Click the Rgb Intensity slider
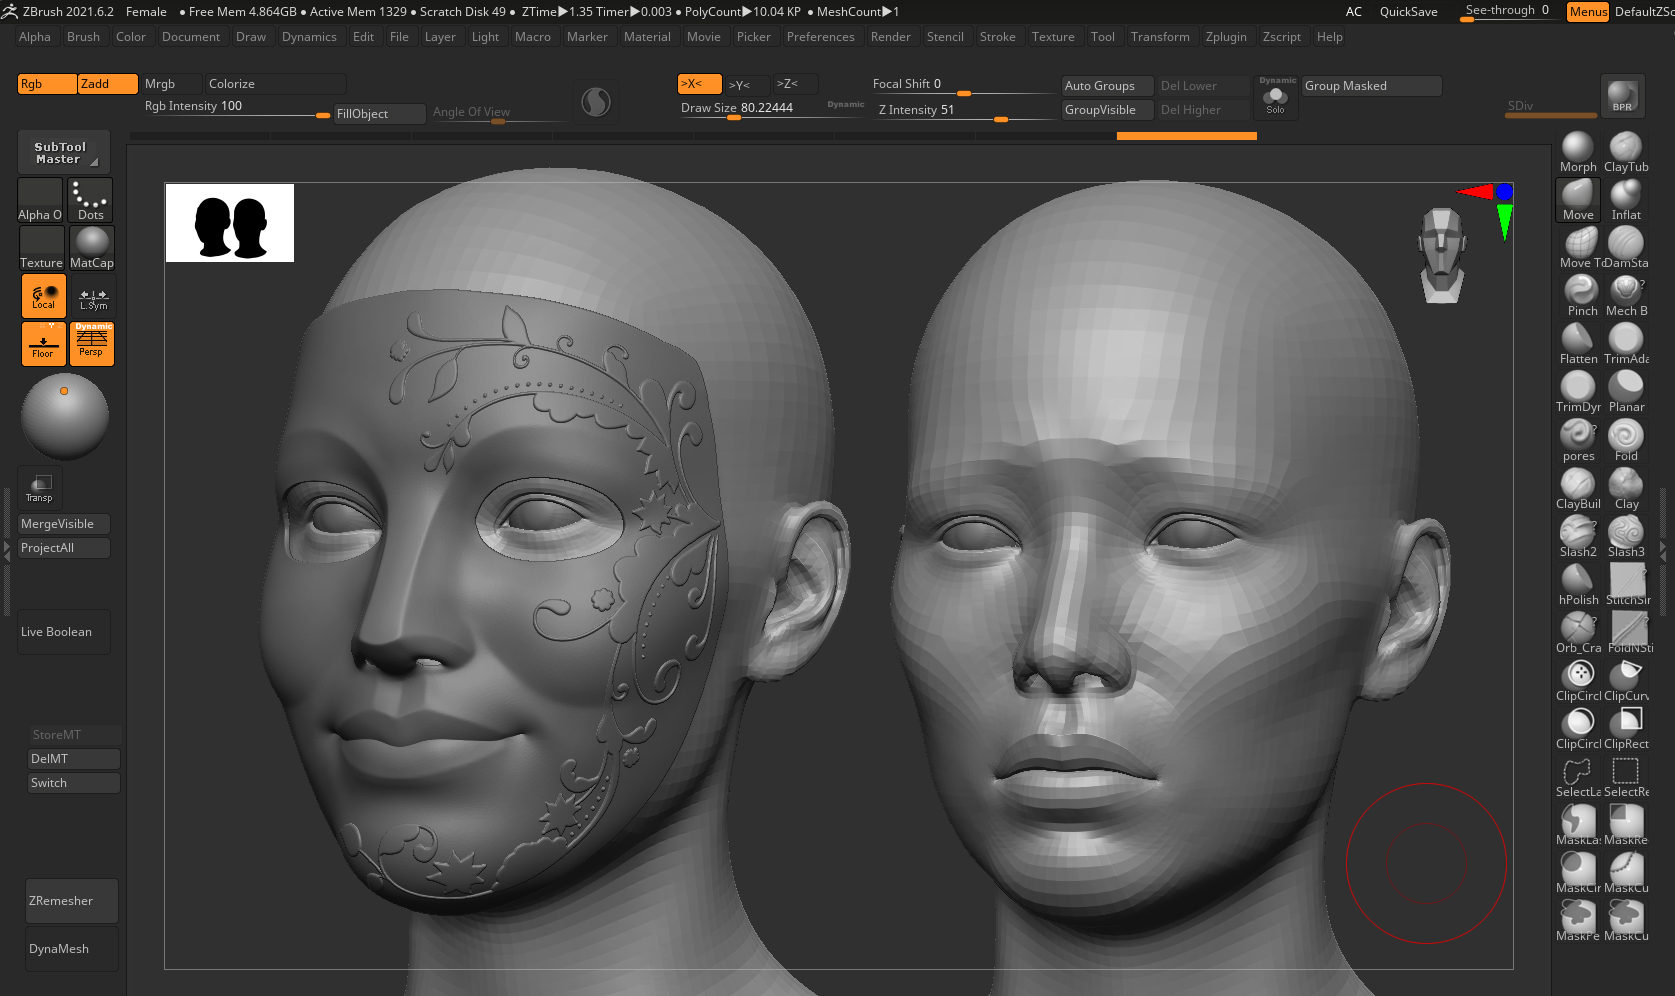 click(236, 107)
